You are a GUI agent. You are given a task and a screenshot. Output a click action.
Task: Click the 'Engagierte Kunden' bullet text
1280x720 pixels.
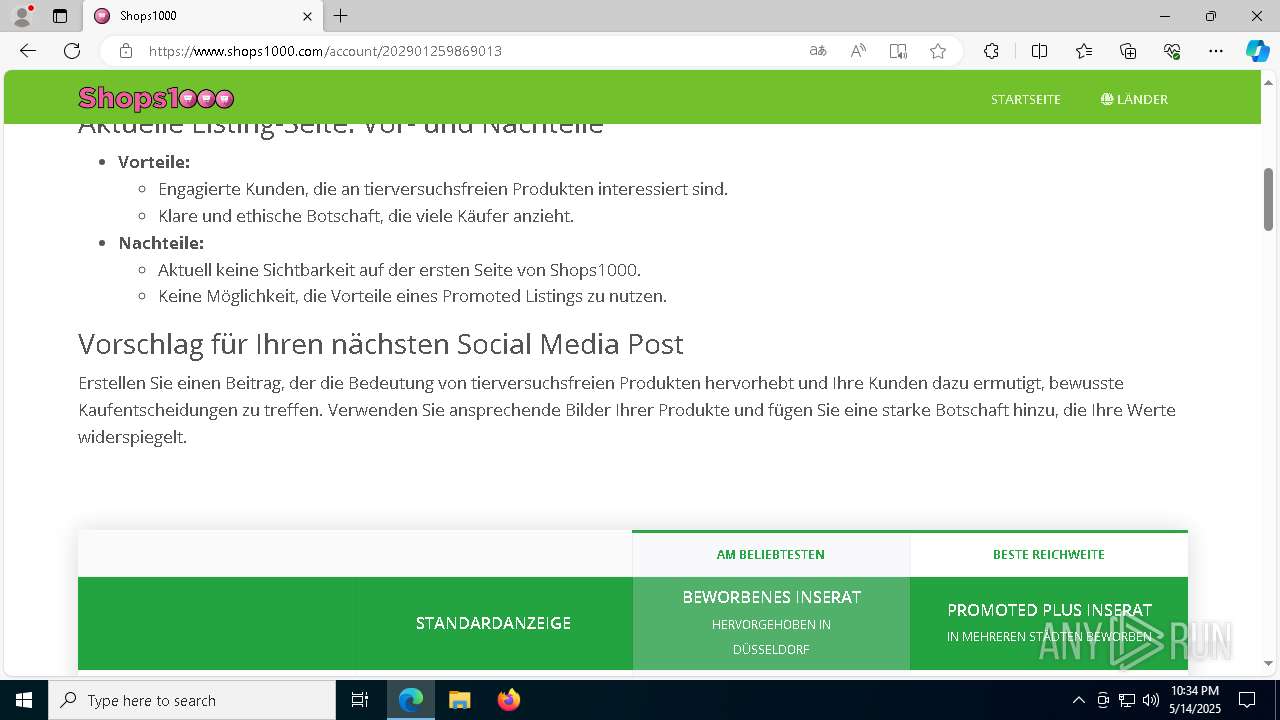pyautogui.click(x=443, y=189)
